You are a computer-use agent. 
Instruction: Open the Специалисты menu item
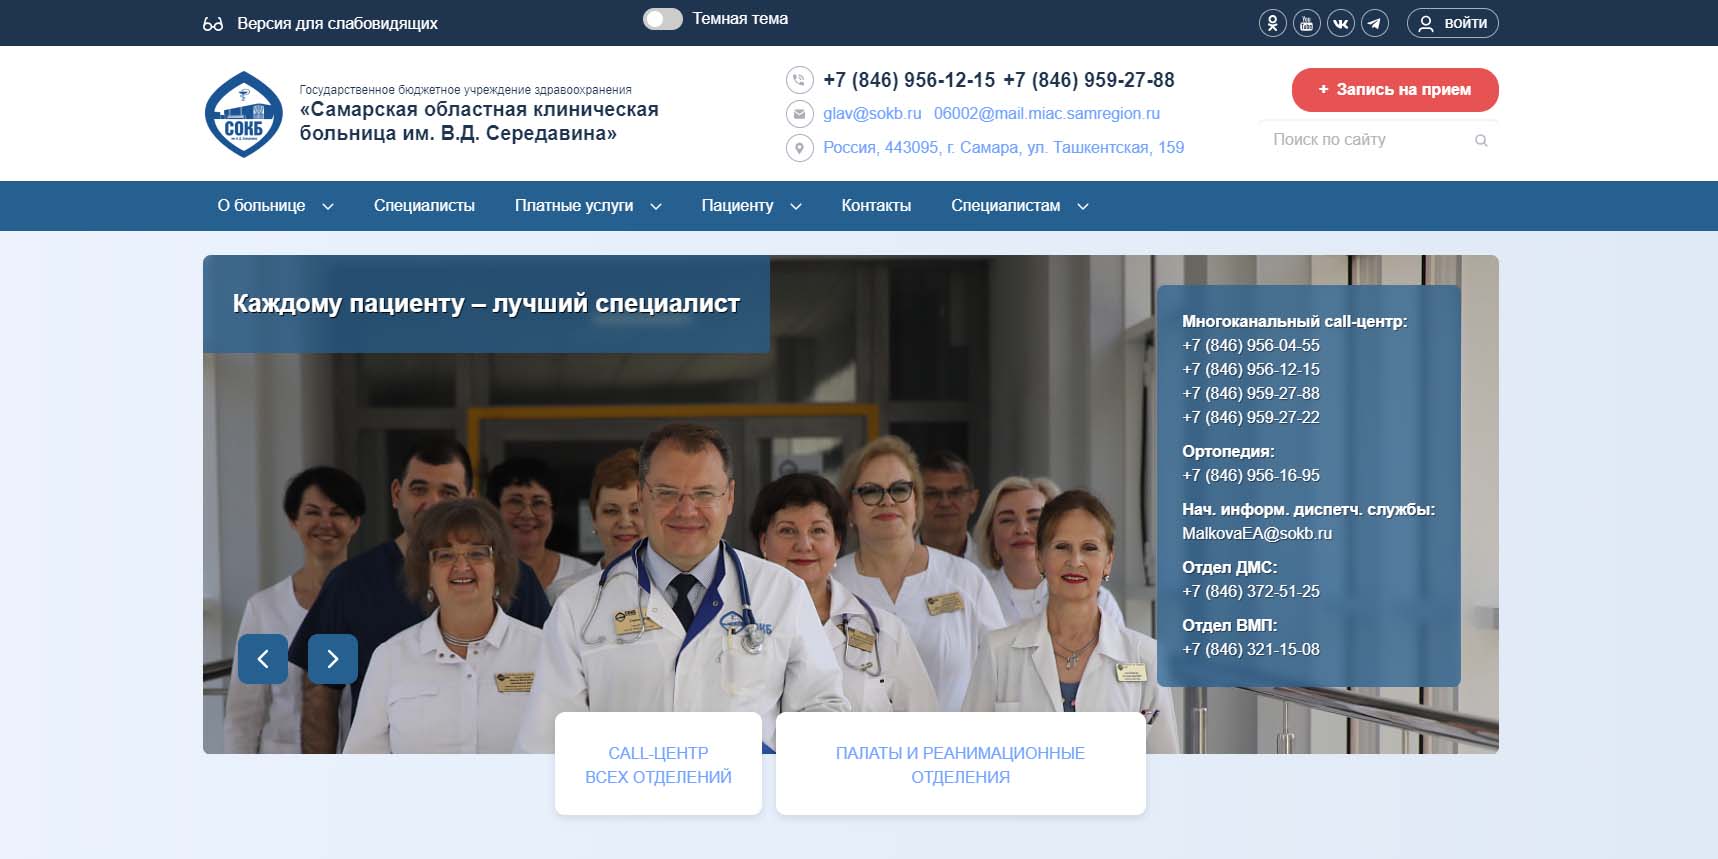(424, 206)
